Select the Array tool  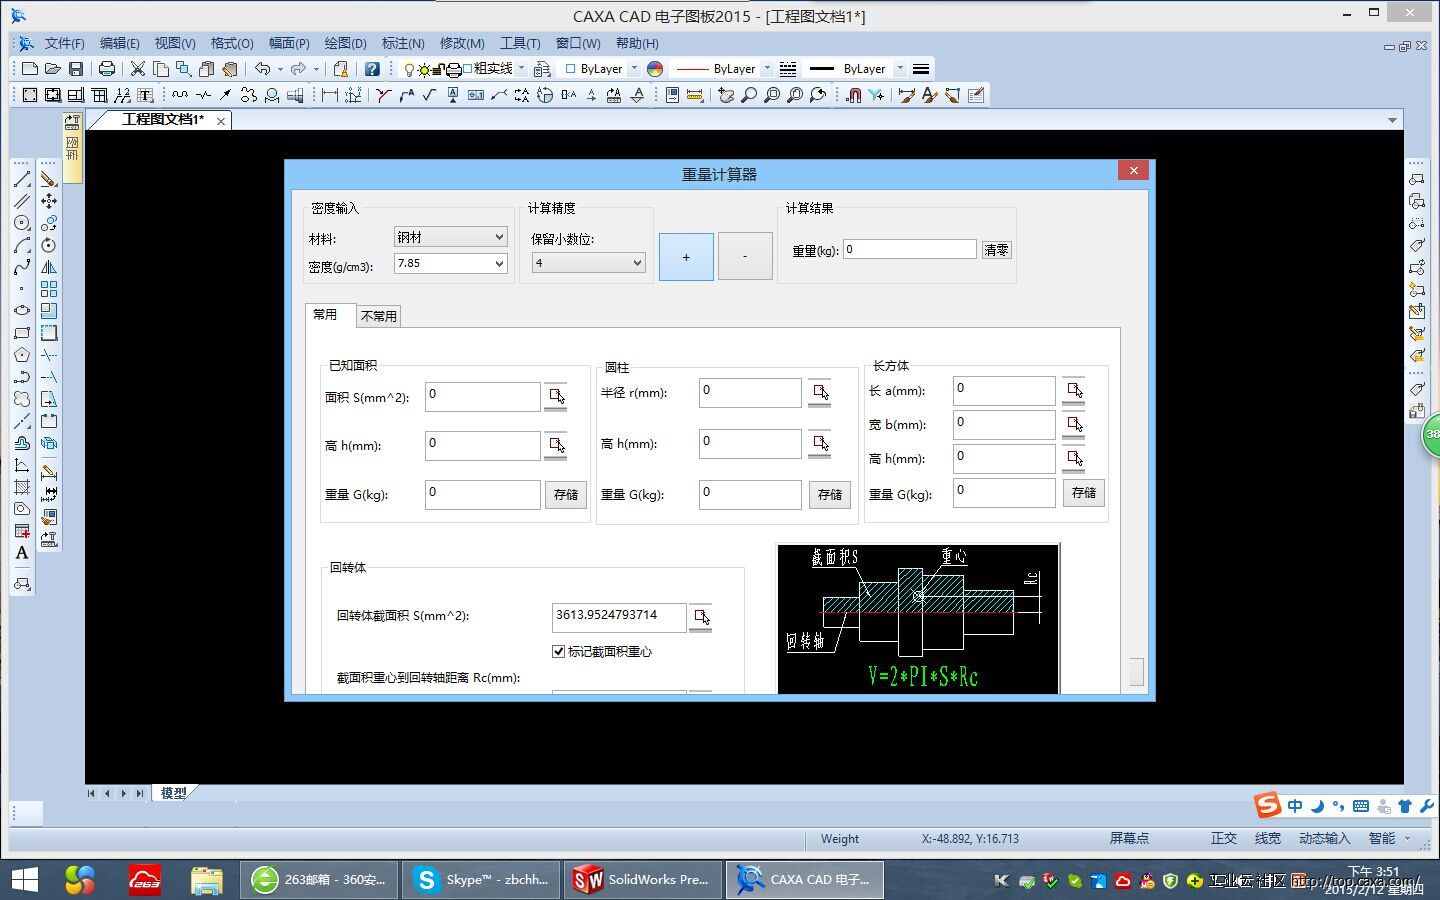49,289
